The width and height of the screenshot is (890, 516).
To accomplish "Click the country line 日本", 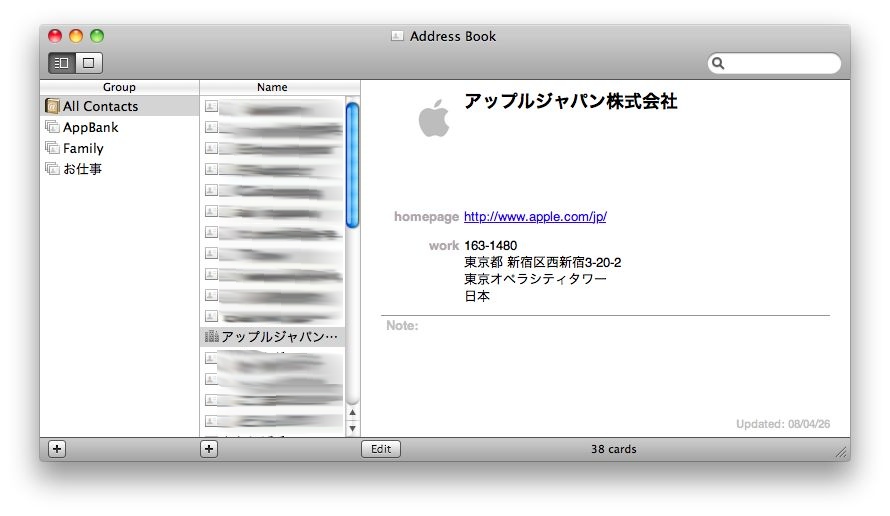I will click(x=477, y=296).
